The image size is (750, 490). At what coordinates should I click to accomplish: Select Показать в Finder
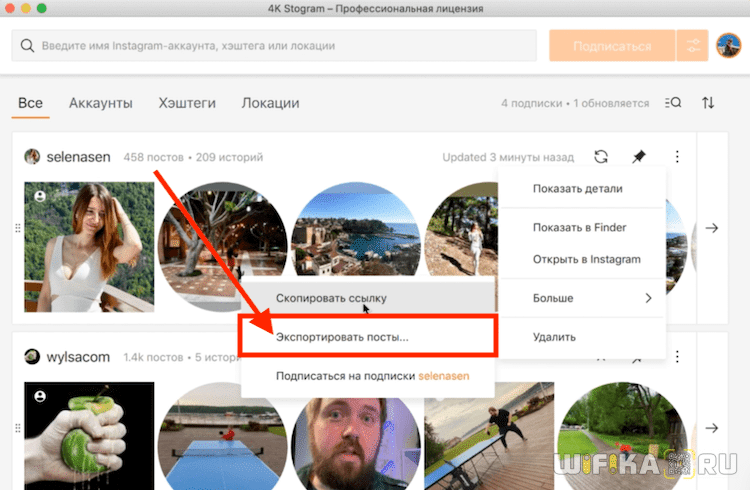[582, 227]
